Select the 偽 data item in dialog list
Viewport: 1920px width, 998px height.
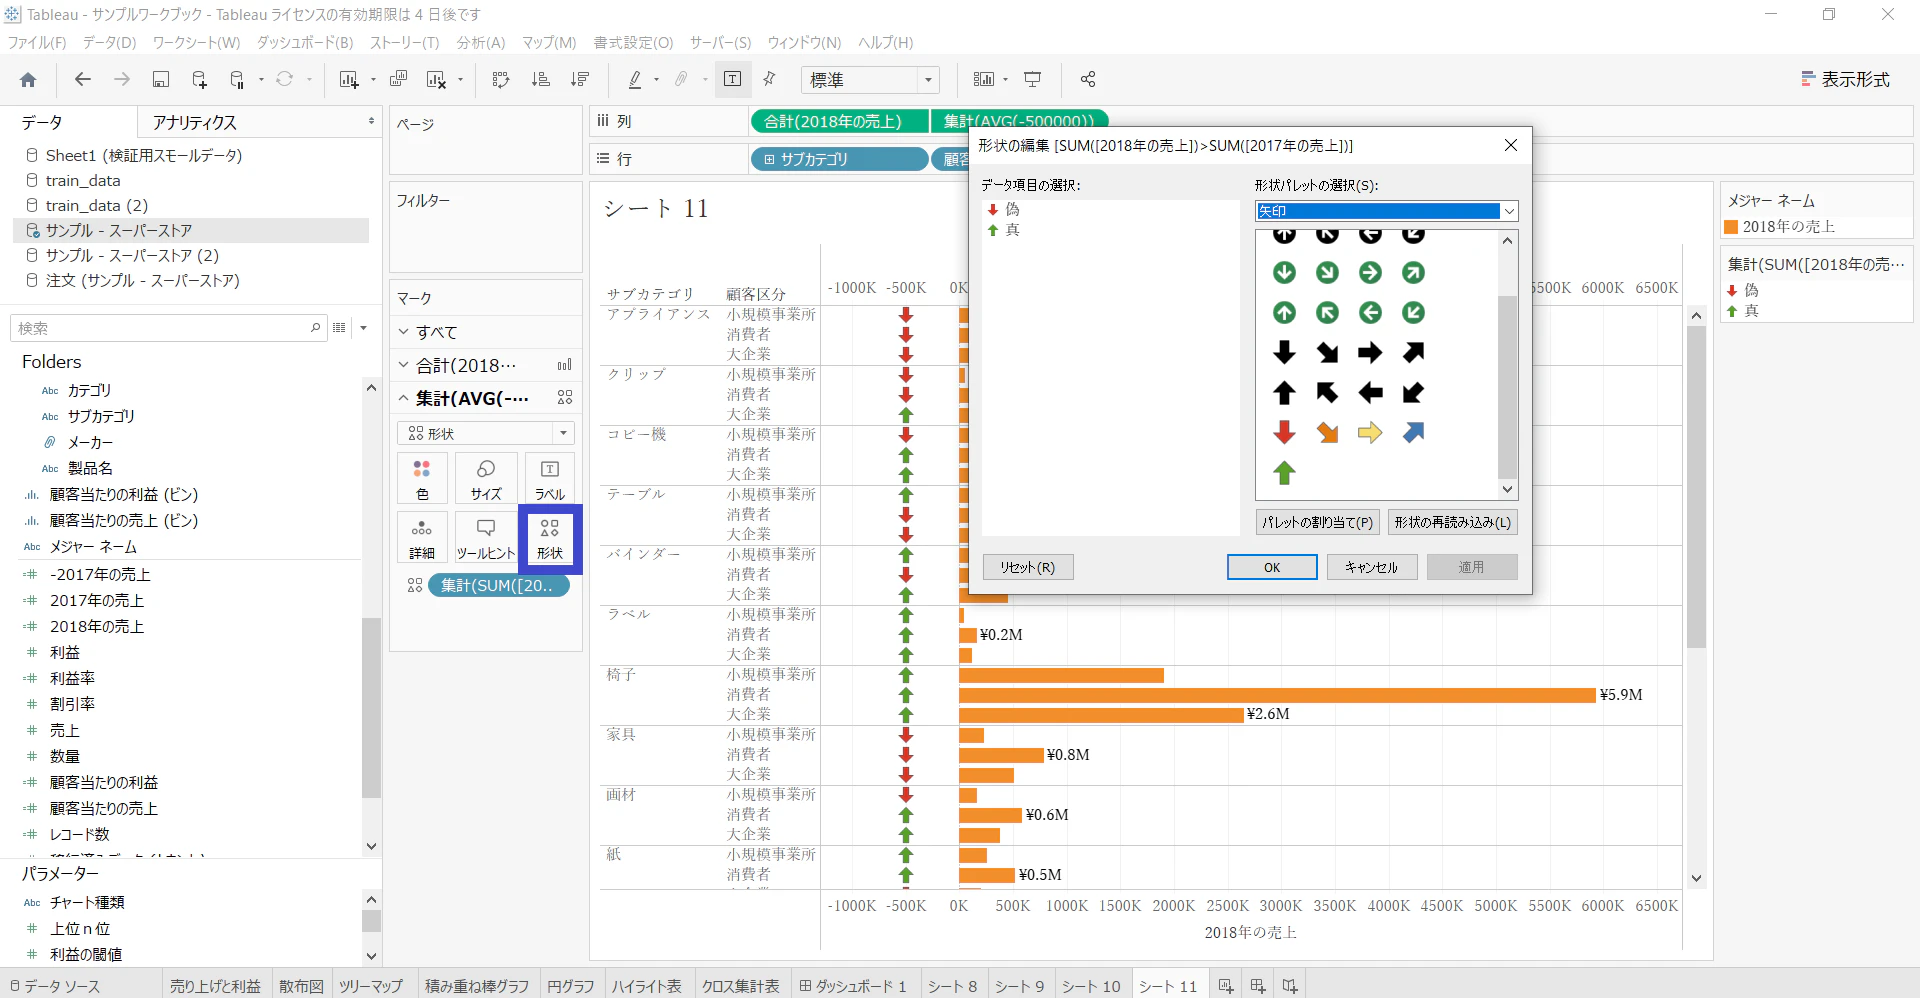coord(1004,209)
